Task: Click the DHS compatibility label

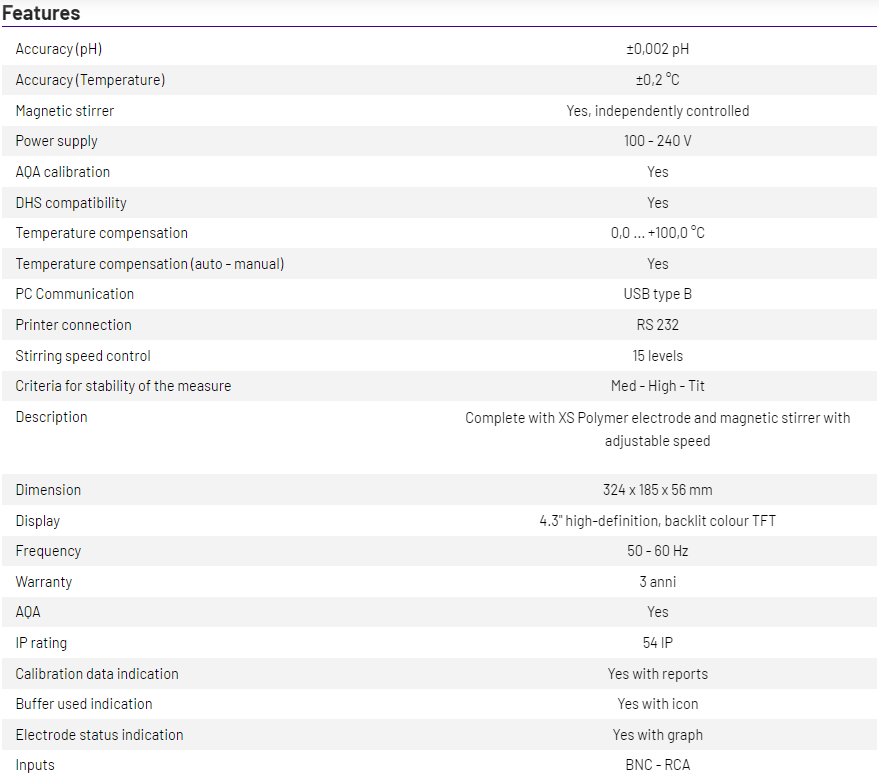Action: (71, 203)
